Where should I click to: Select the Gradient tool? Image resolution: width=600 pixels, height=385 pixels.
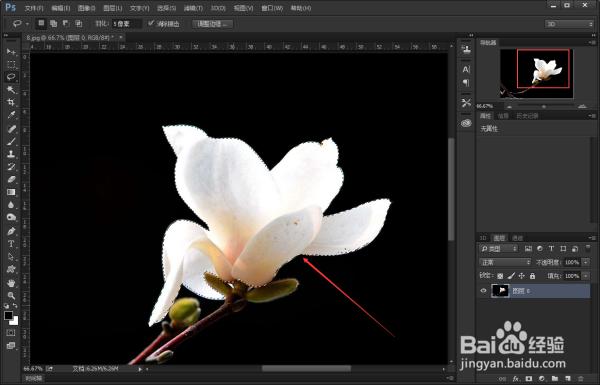pyautogui.click(x=11, y=192)
